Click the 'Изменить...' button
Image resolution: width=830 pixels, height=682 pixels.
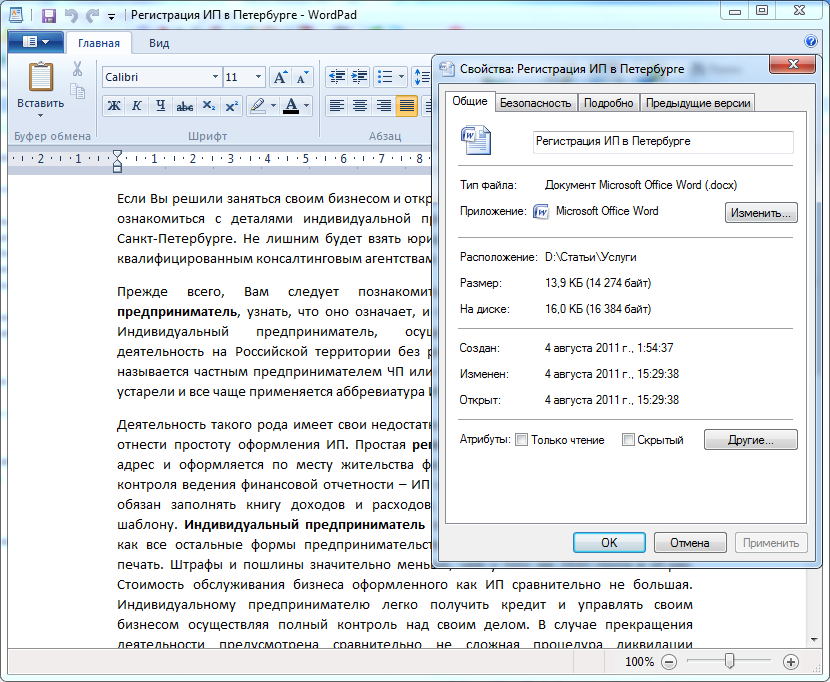tap(760, 213)
